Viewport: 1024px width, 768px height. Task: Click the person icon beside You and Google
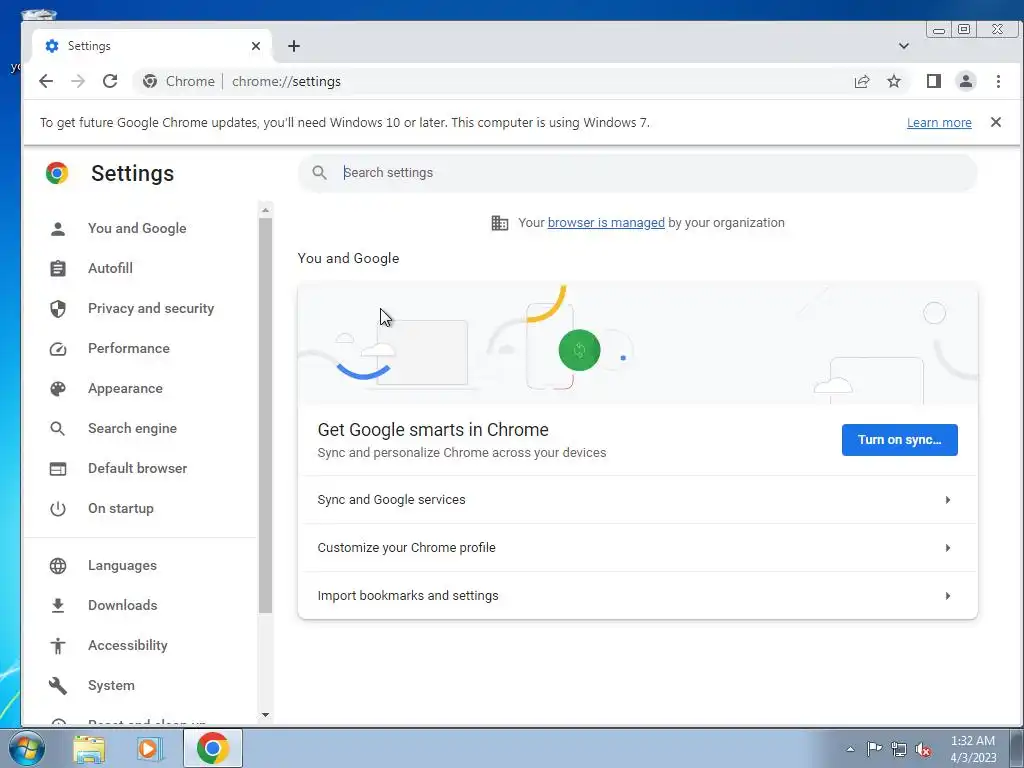[57, 229]
